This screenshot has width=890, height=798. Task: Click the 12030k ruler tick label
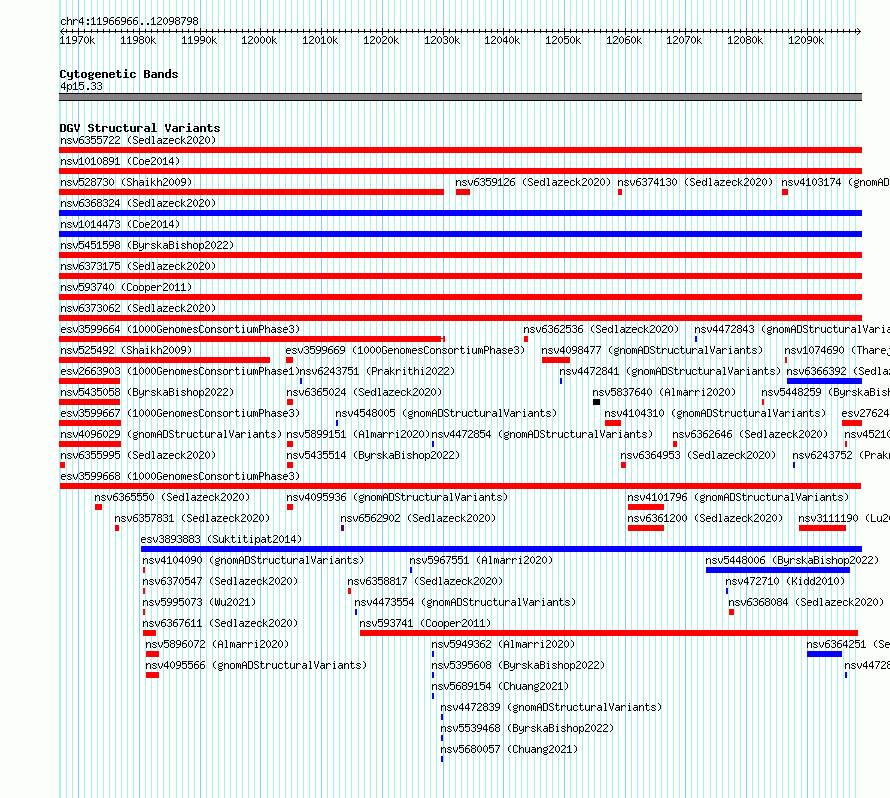pyautogui.click(x=442, y=40)
